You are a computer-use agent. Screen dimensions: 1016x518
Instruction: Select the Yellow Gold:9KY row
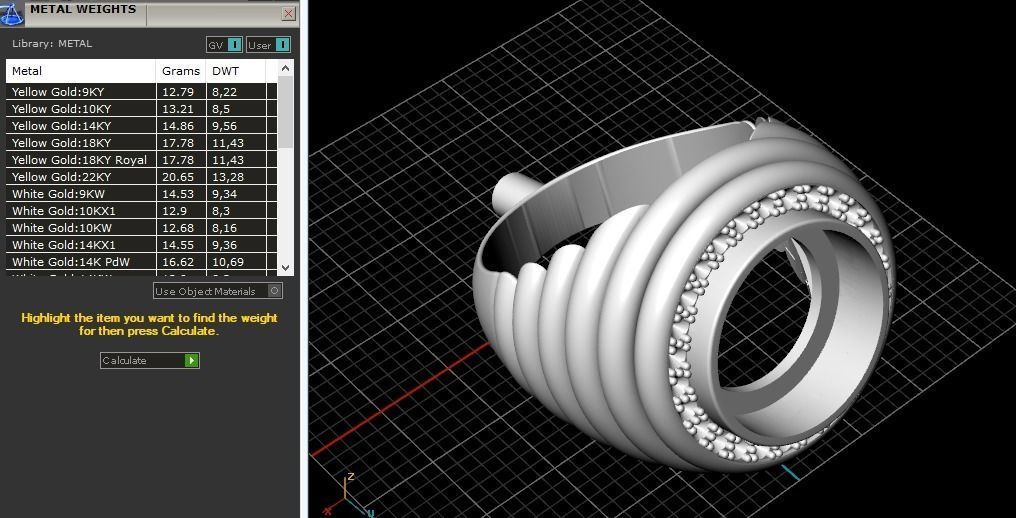click(x=142, y=91)
